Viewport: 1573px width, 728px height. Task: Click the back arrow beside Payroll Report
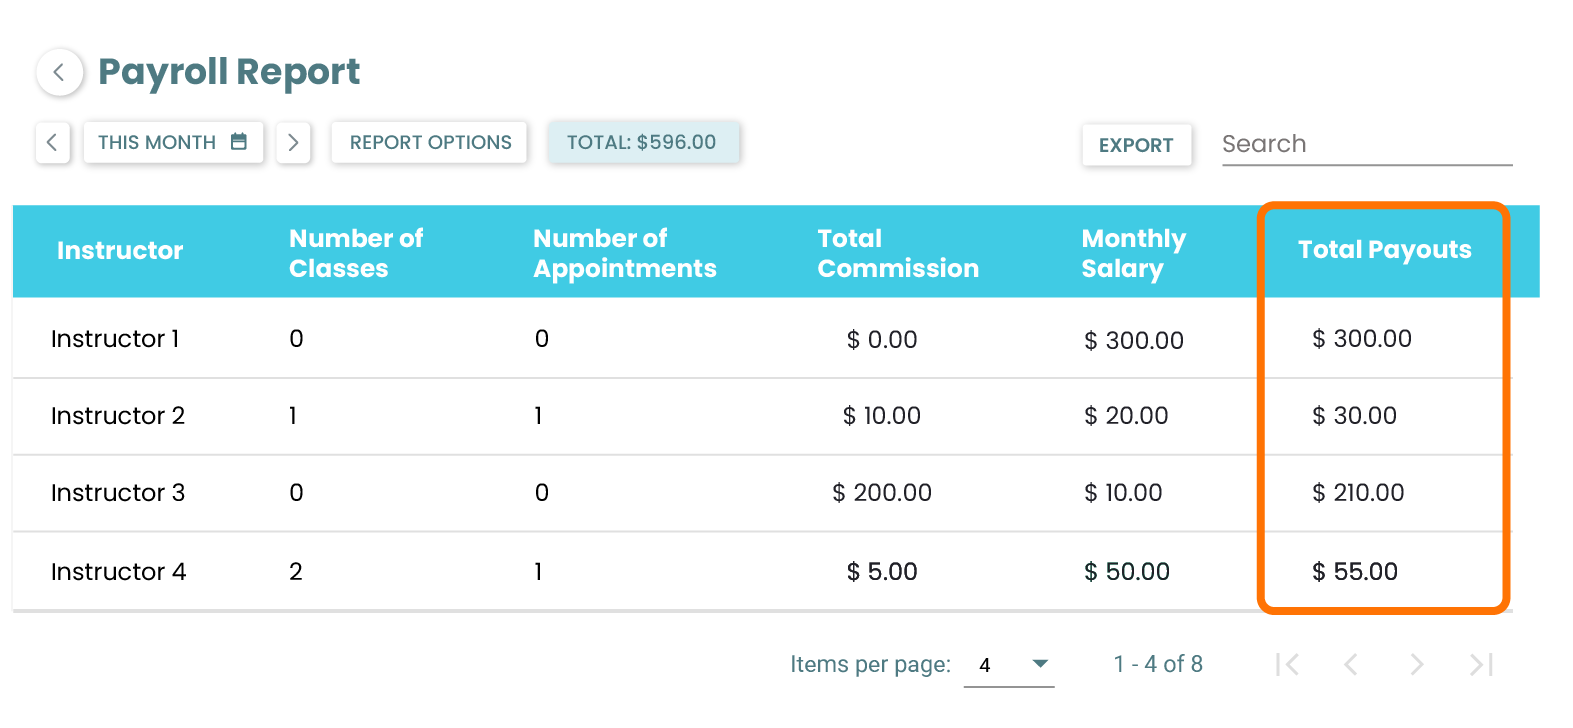59,72
